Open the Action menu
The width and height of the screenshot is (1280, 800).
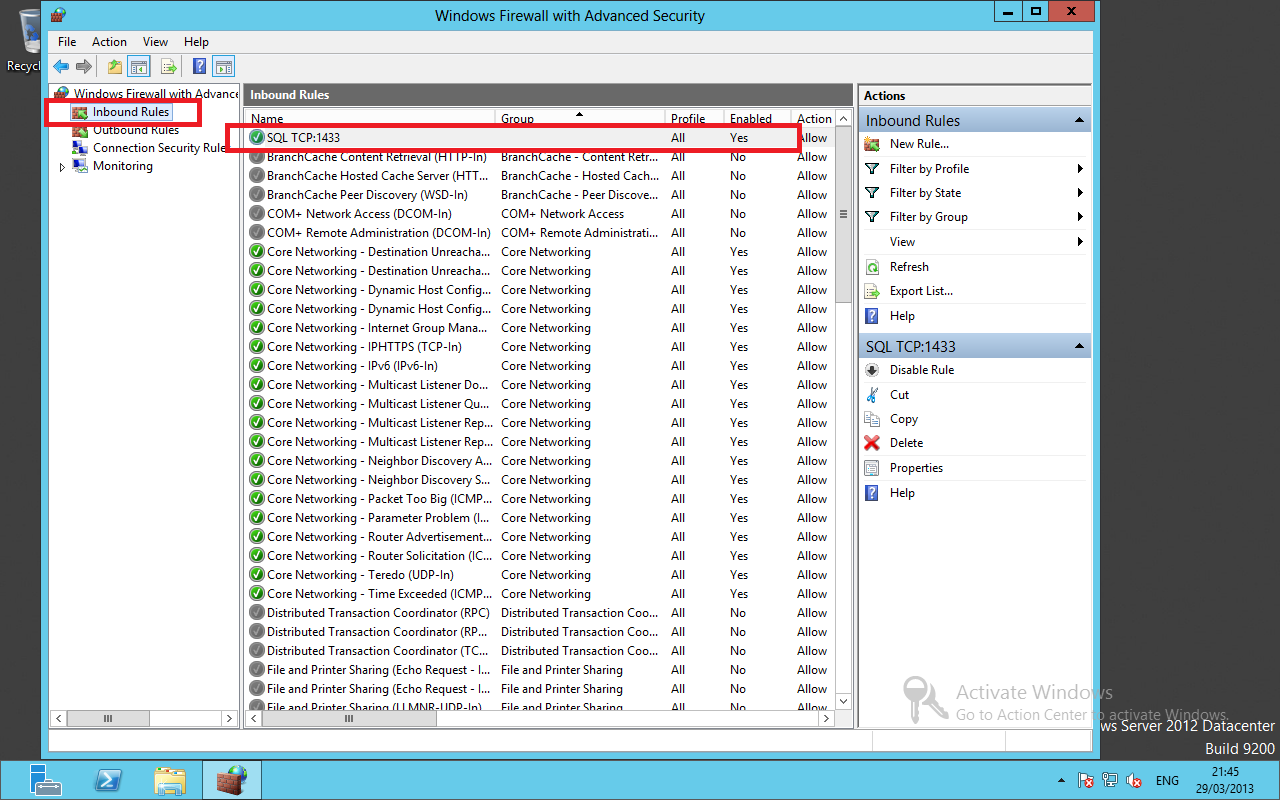[109, 42]
